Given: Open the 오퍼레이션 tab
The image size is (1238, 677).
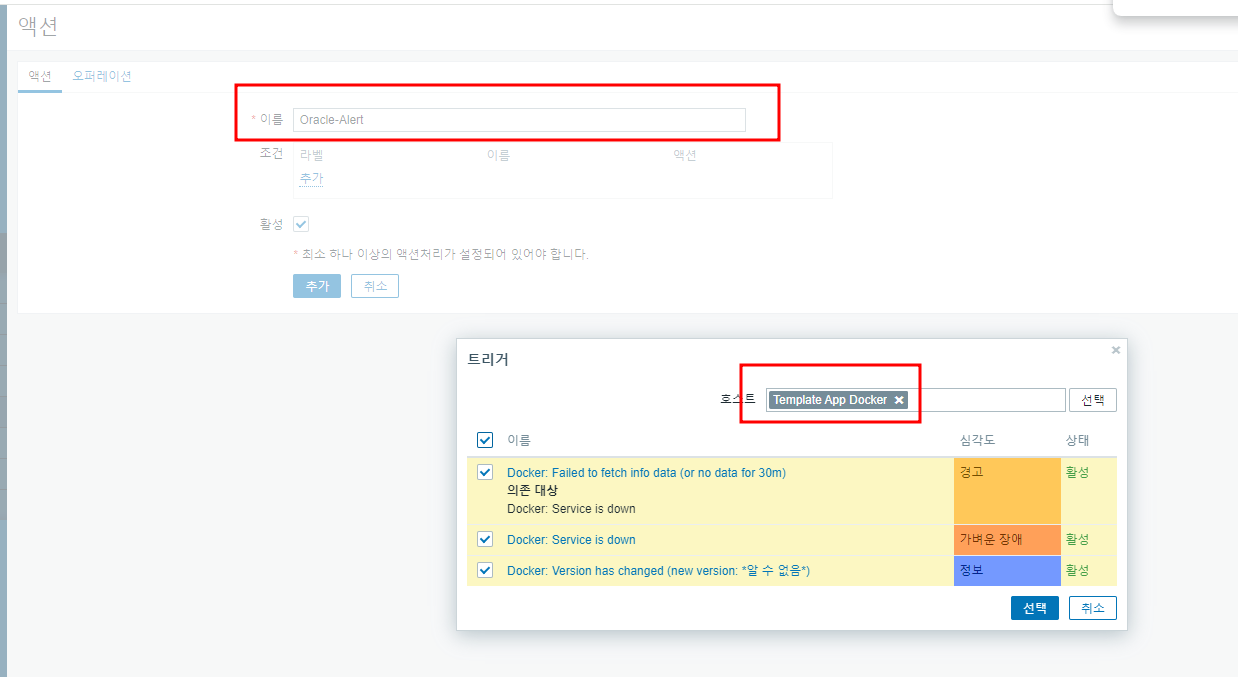Looking at the screenshot, I should [102, 76].
